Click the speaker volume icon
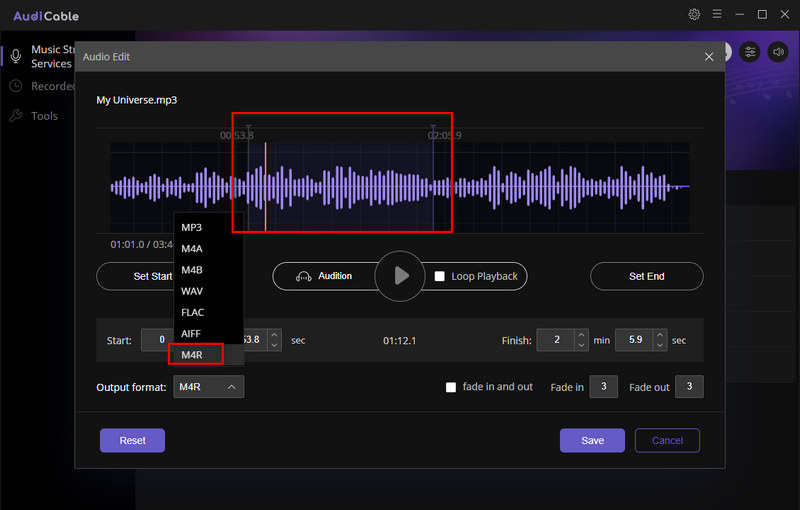Viewport: 800px width, 510px height. (x=778, y=52)
